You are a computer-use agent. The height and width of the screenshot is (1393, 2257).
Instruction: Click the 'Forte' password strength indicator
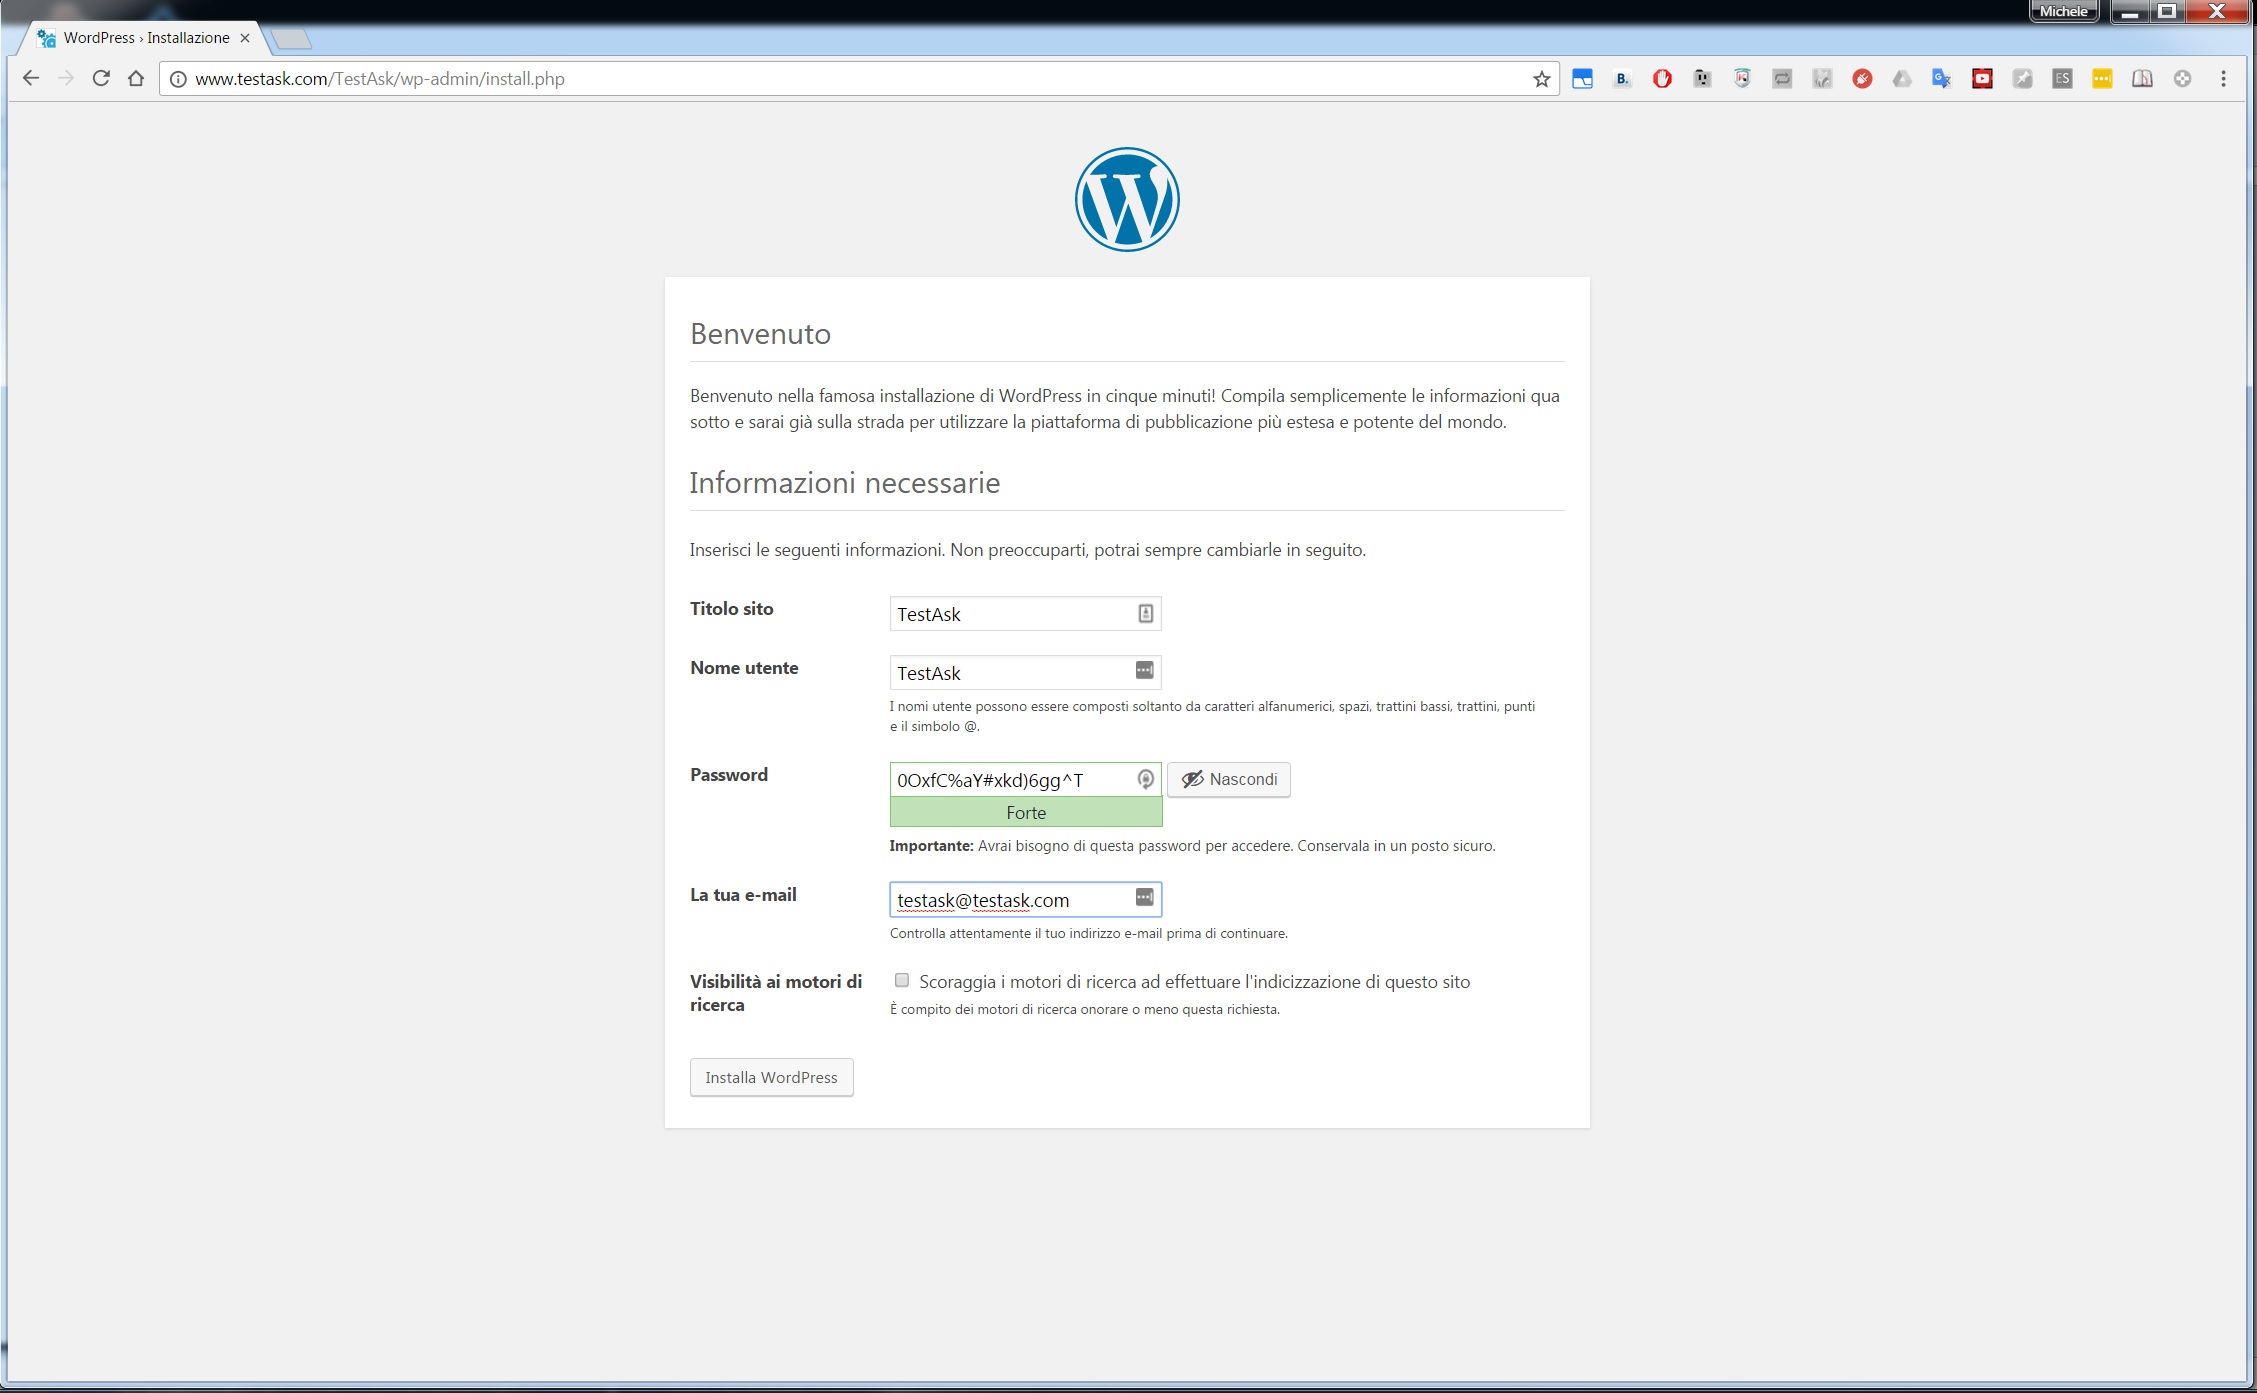pos(1026,812)
